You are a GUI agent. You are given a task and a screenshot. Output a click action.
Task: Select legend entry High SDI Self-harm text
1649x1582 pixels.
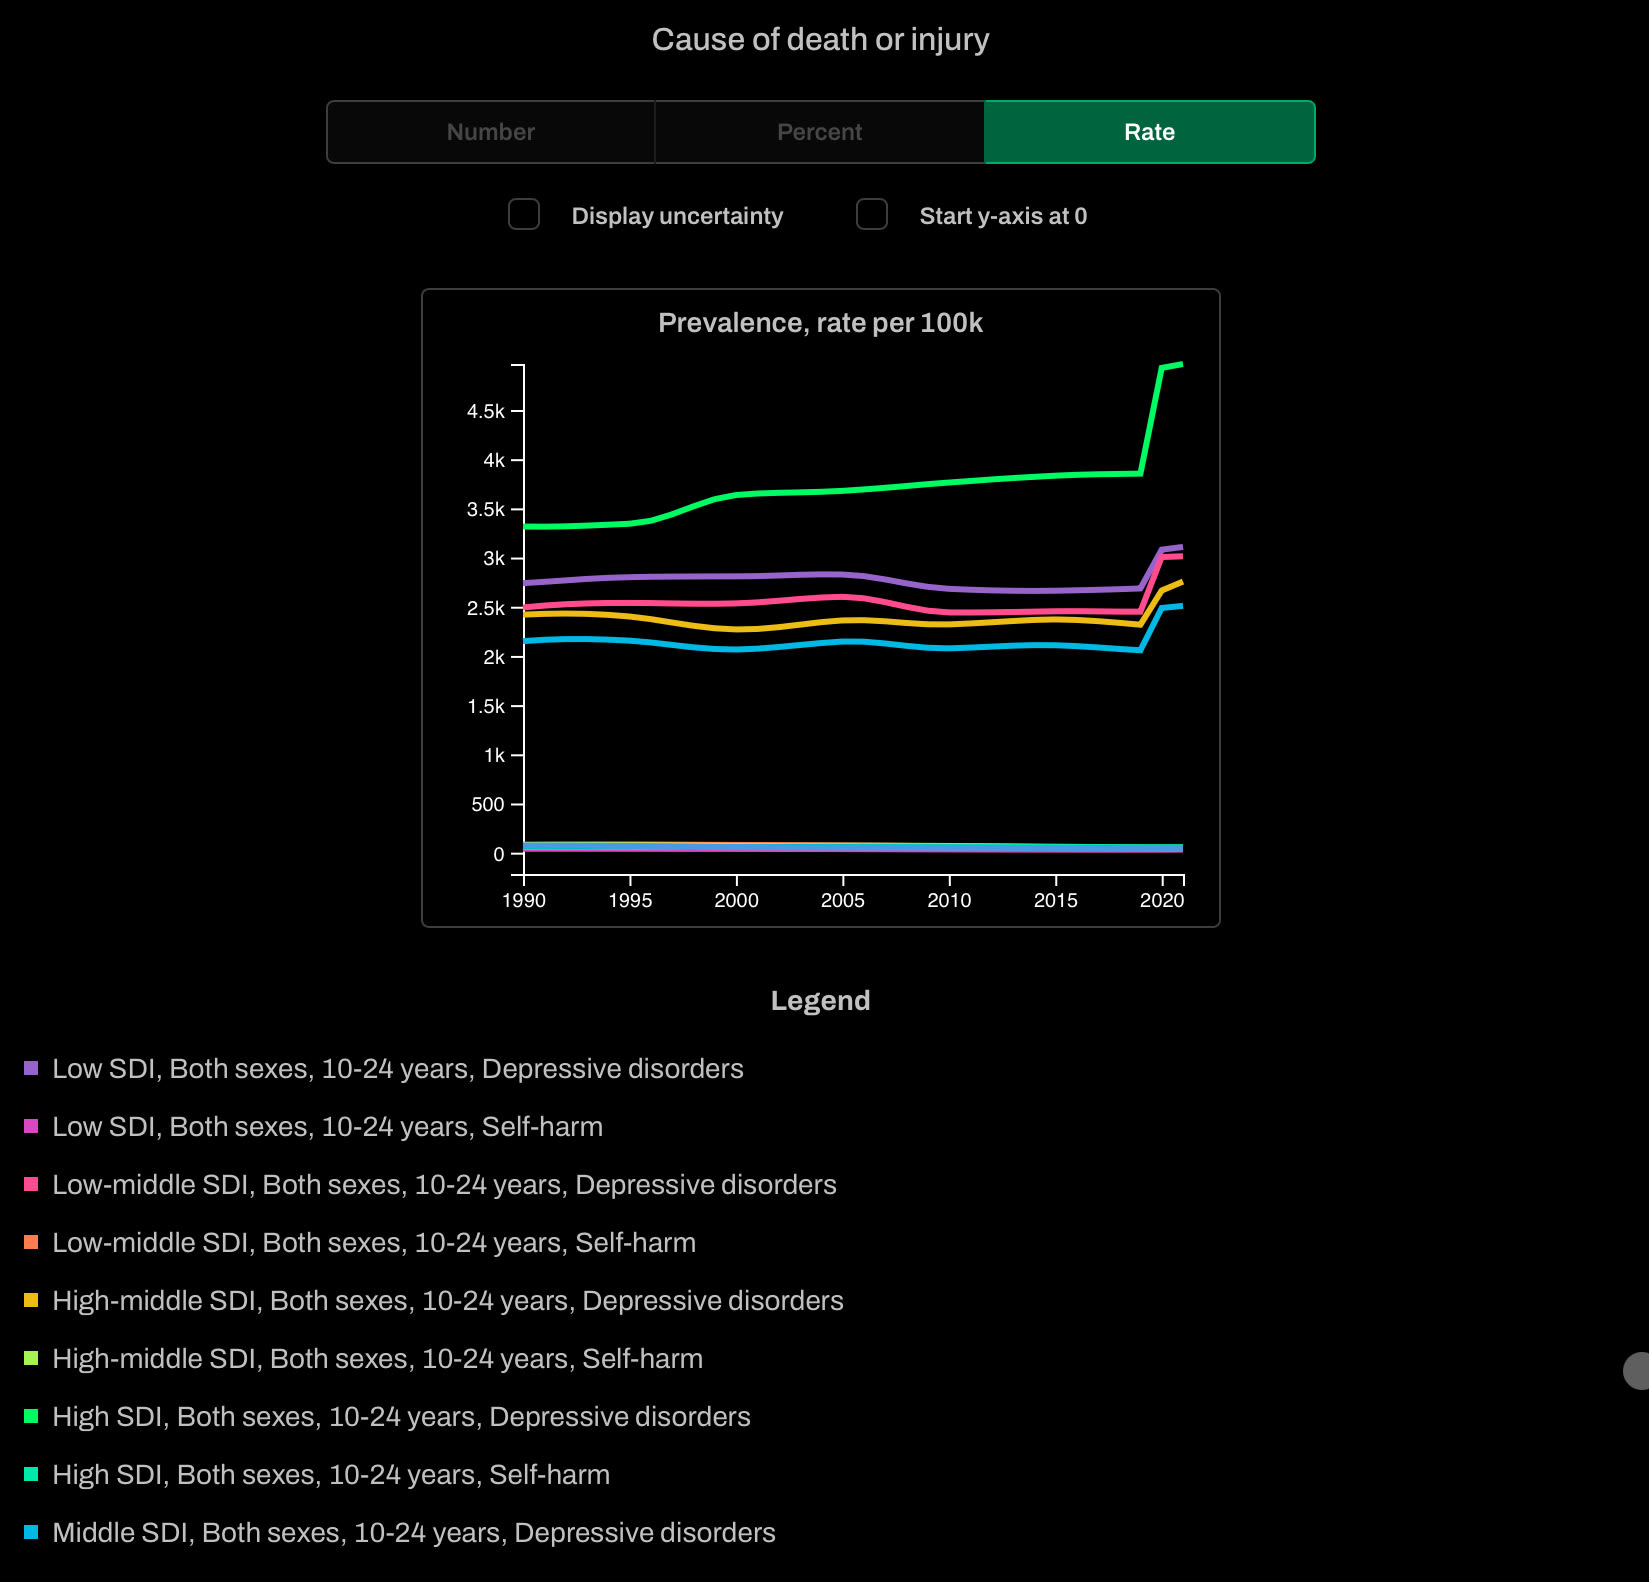click(331, 1475)
